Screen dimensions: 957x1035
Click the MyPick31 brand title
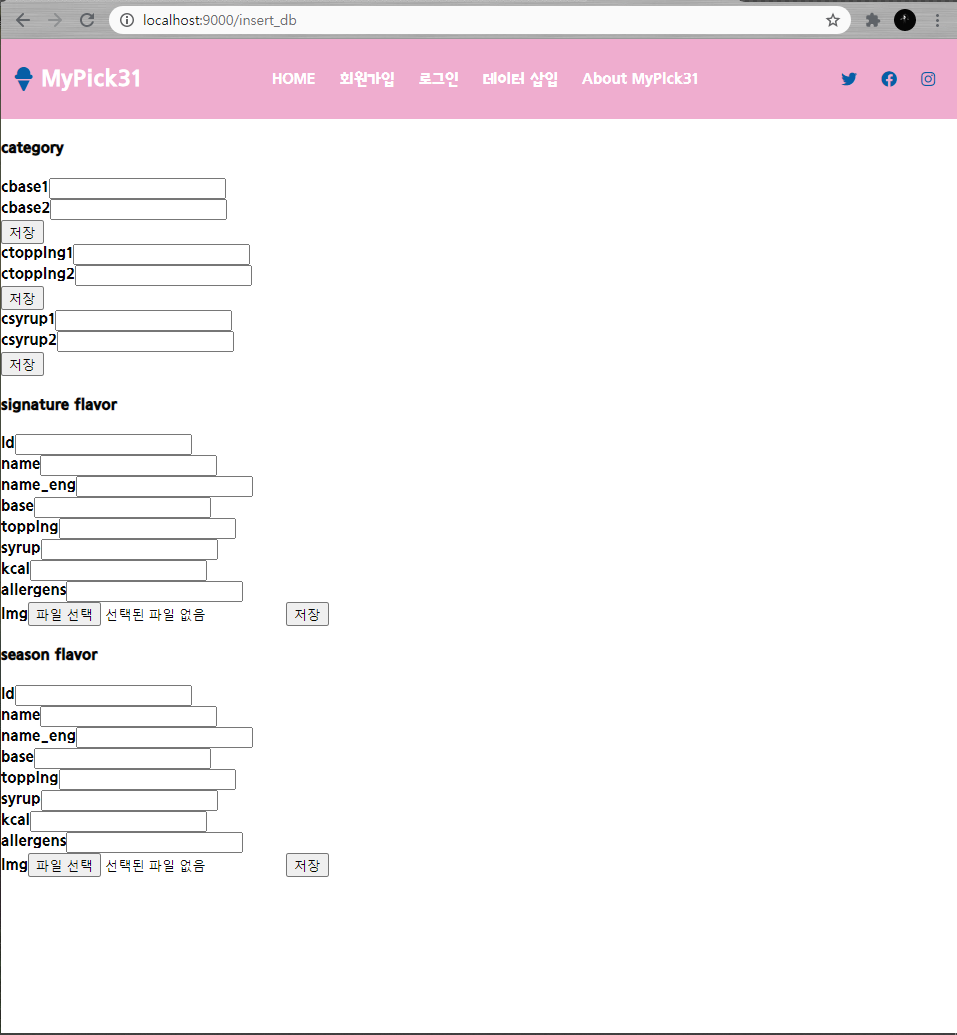point(91,79)
